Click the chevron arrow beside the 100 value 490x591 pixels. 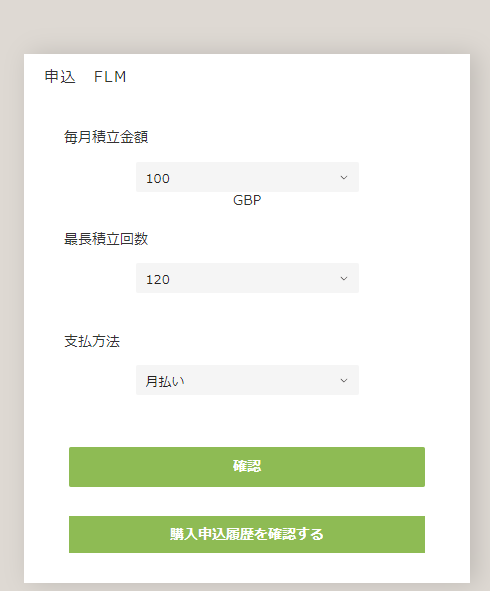click(x=344, y=178)
